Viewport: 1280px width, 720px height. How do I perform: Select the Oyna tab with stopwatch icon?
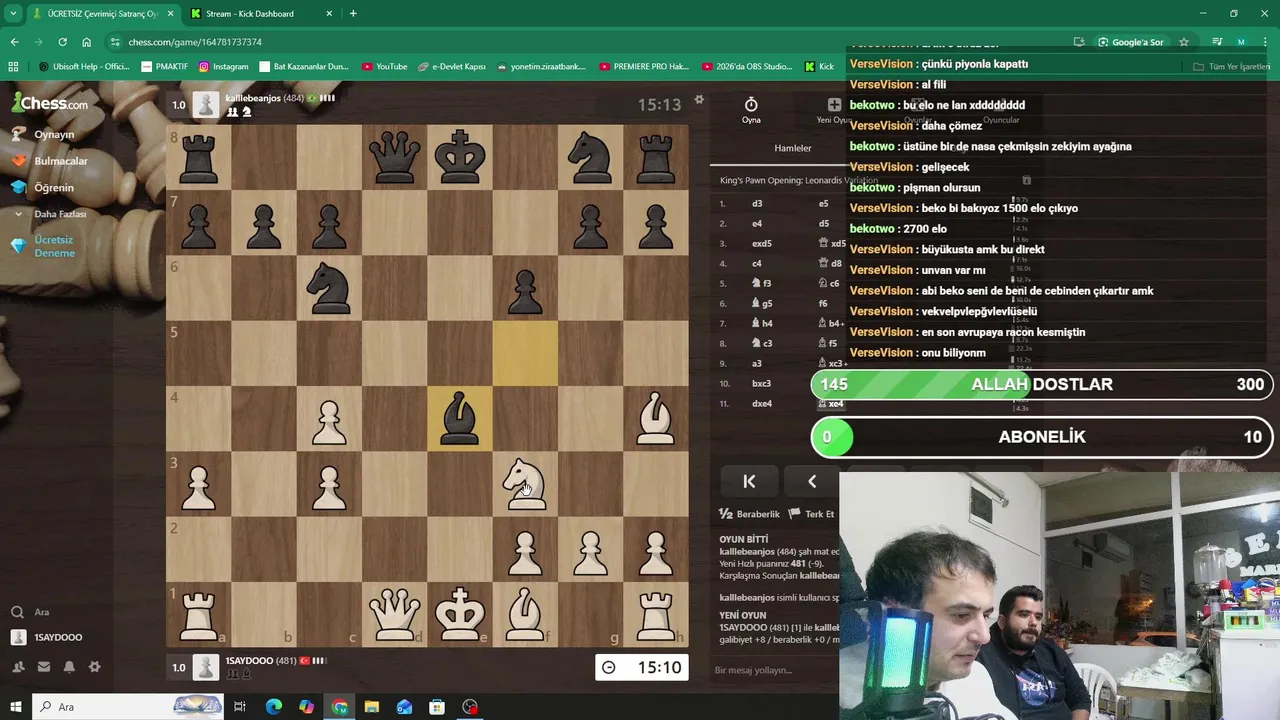click(751, 110)
